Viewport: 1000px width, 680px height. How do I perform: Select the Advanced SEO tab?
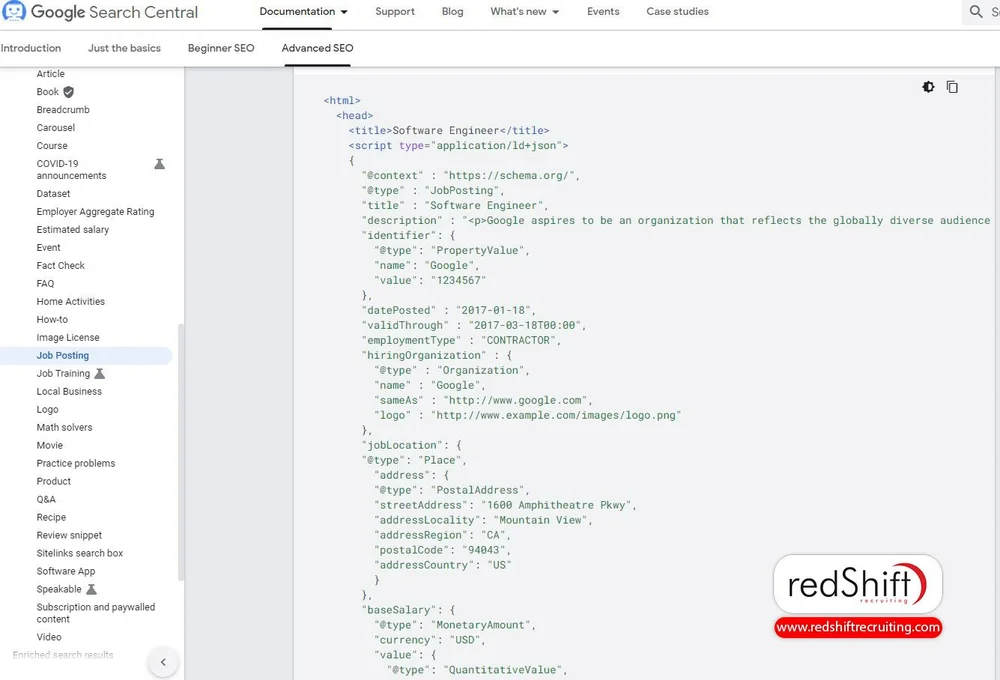pyautogui.click(x=317, y=48)
